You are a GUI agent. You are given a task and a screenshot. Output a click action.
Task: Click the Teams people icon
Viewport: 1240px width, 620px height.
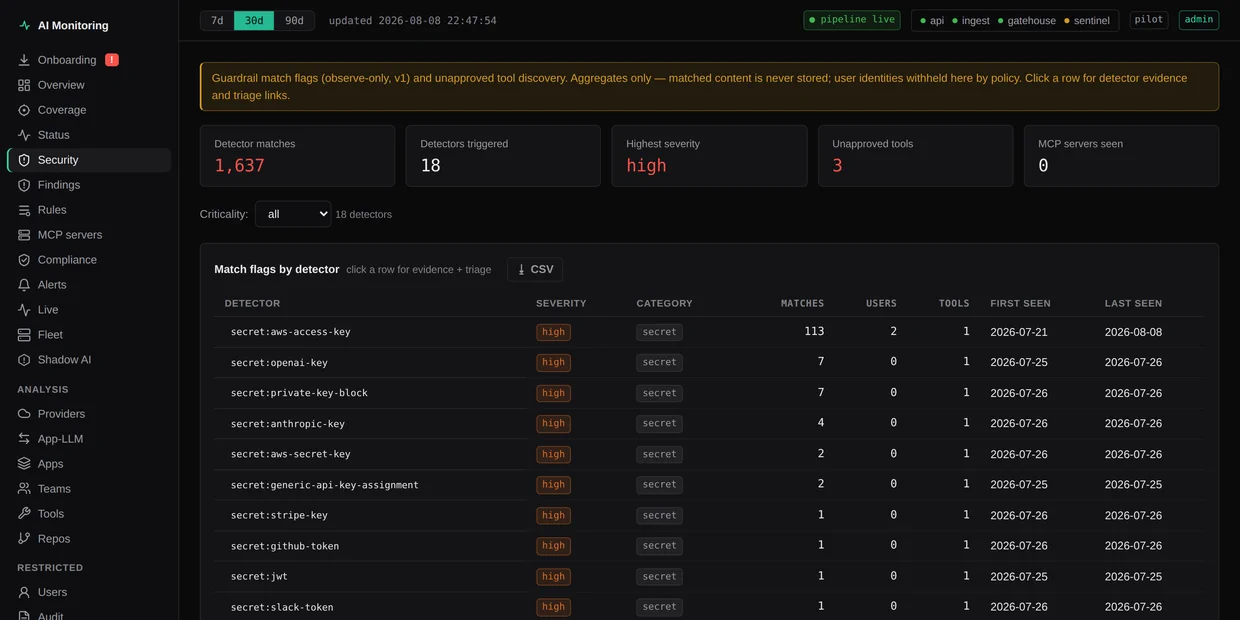pos(24,489)
